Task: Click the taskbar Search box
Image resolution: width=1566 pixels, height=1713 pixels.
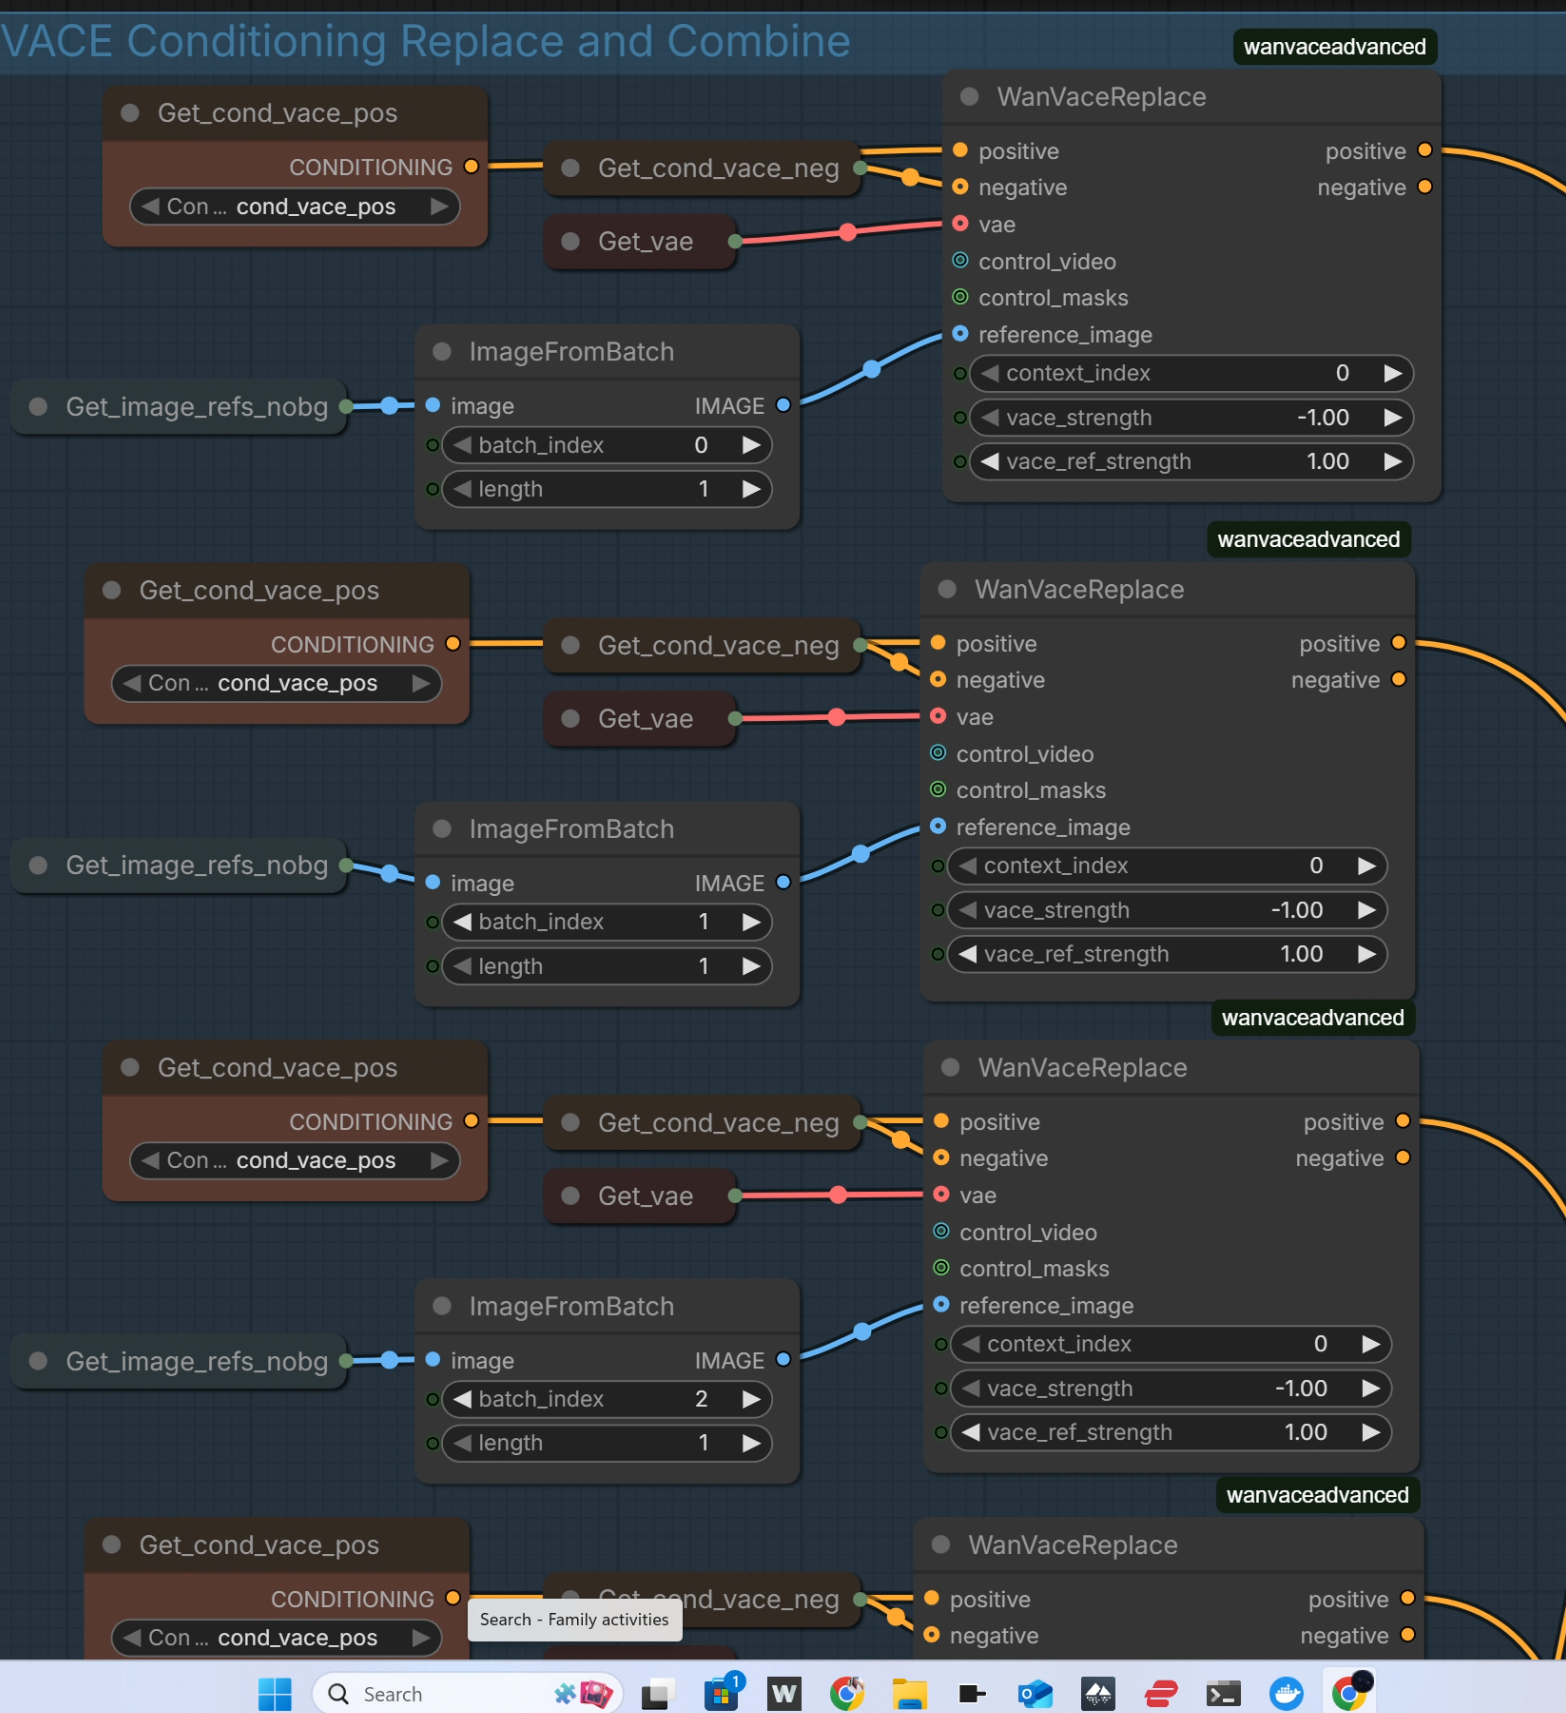Action: pos(440,1693)
